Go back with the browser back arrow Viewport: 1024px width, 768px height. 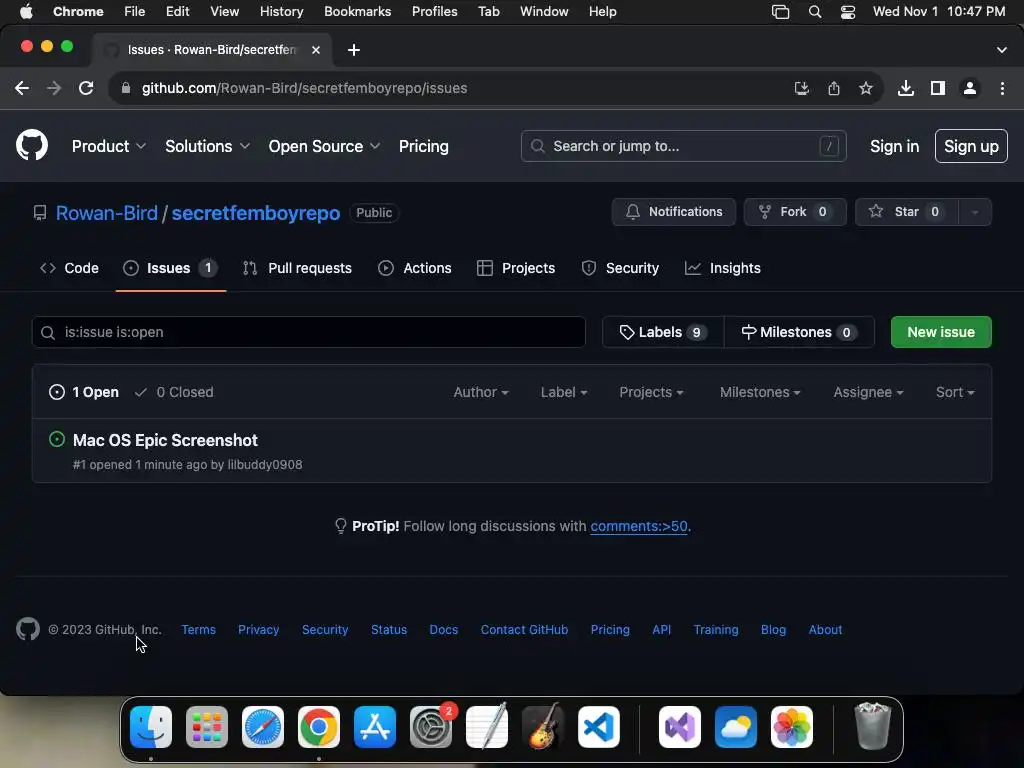pyautogui.click(x=22, y=88)
